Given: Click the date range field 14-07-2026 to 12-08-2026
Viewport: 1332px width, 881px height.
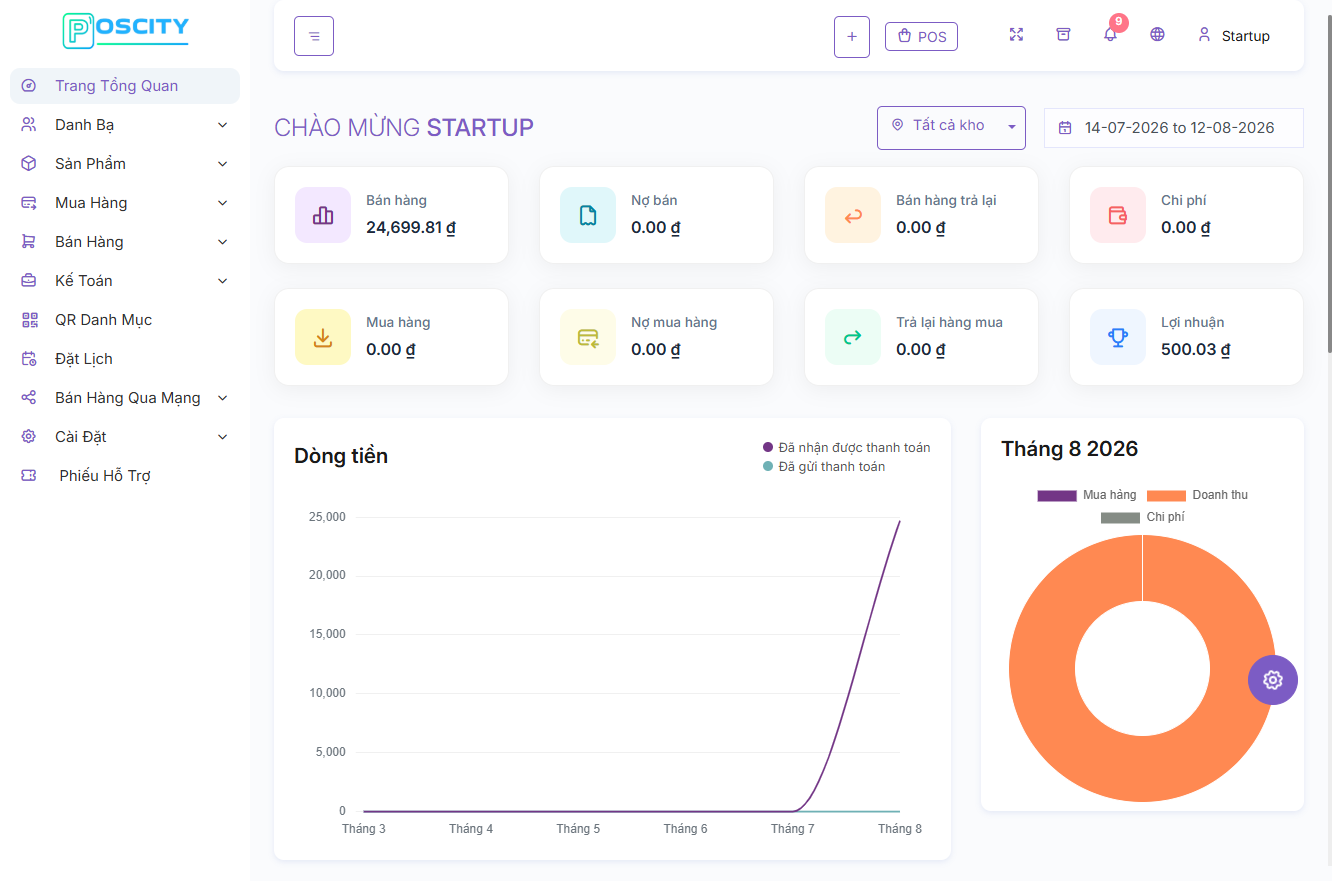Looking at the screenshot, I should (x=1174, y=128).
